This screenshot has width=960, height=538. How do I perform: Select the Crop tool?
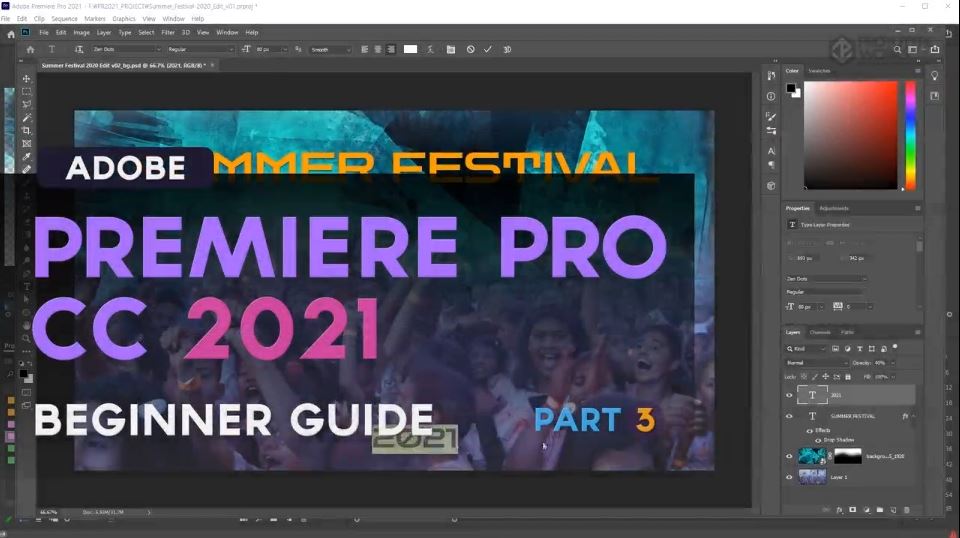(26, 130)
